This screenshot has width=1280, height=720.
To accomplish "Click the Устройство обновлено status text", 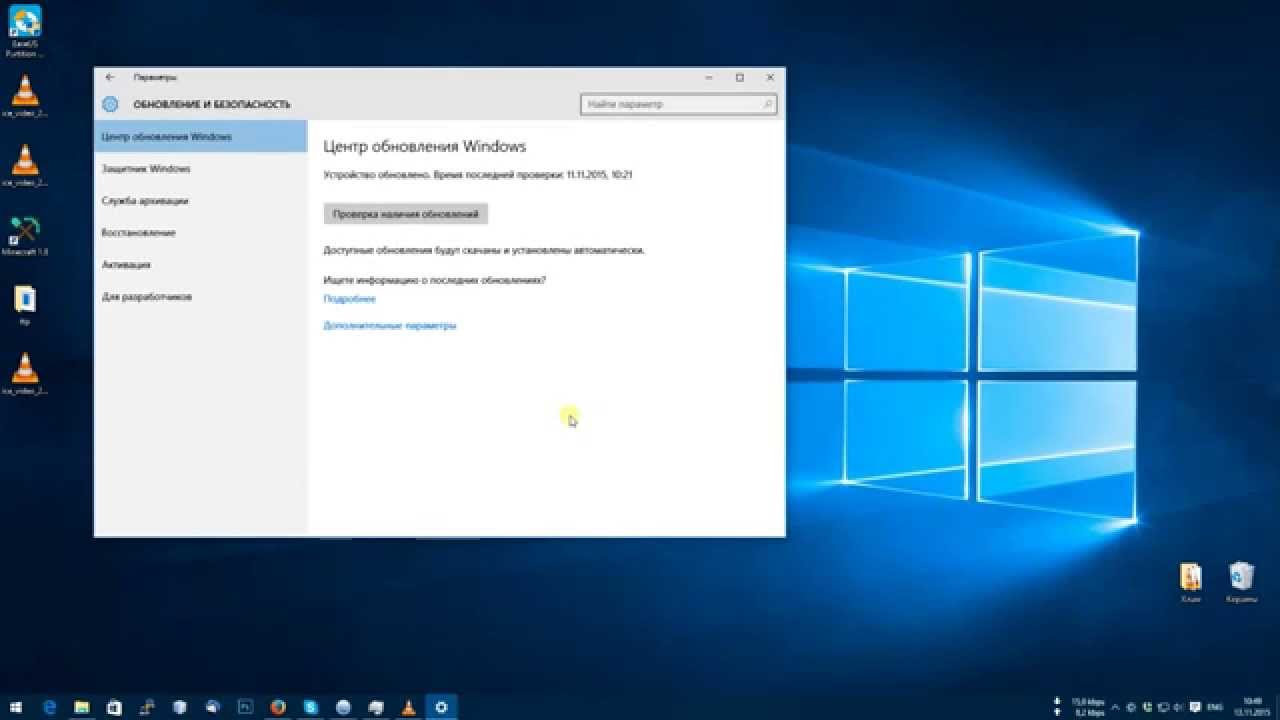I will click(478, 175).
